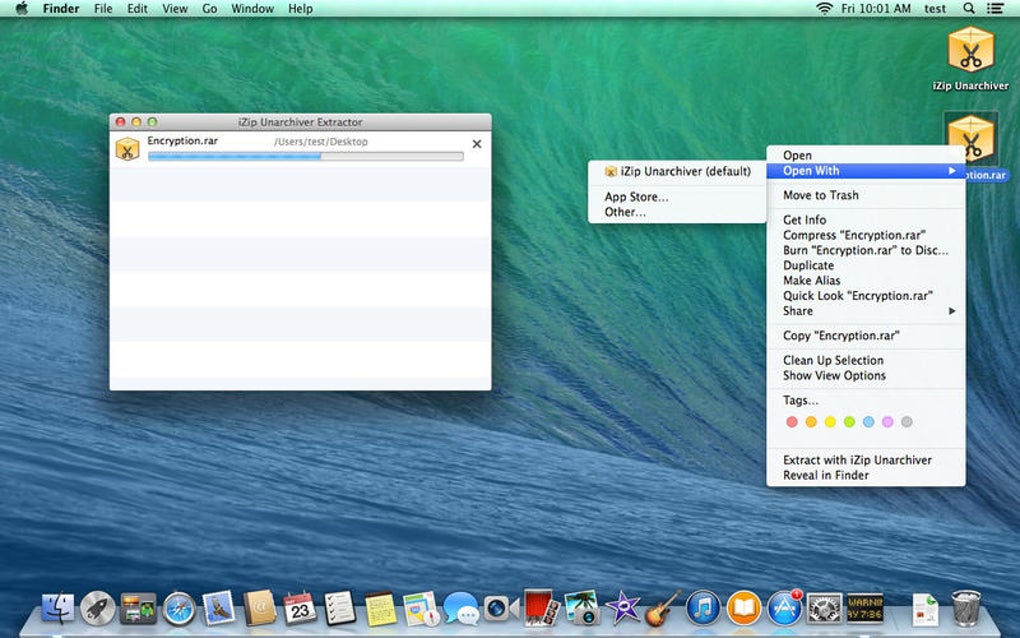Click Tags… in the context menu
Screen dimensions: 1020x638
pyautogui.click(x=800, y=400)
